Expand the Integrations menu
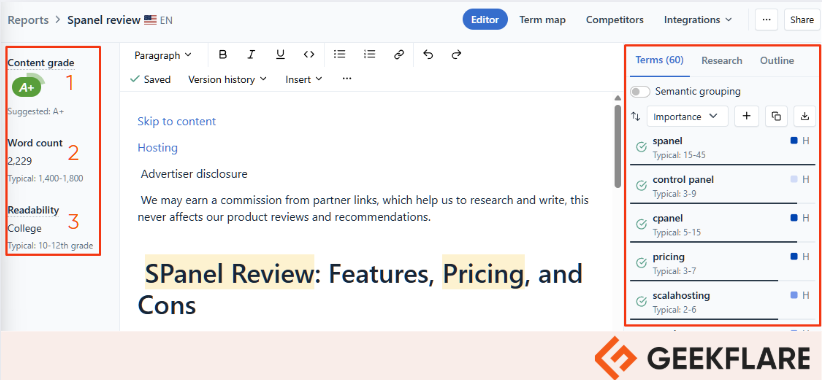The image size is (822, 380). [698, 20]
